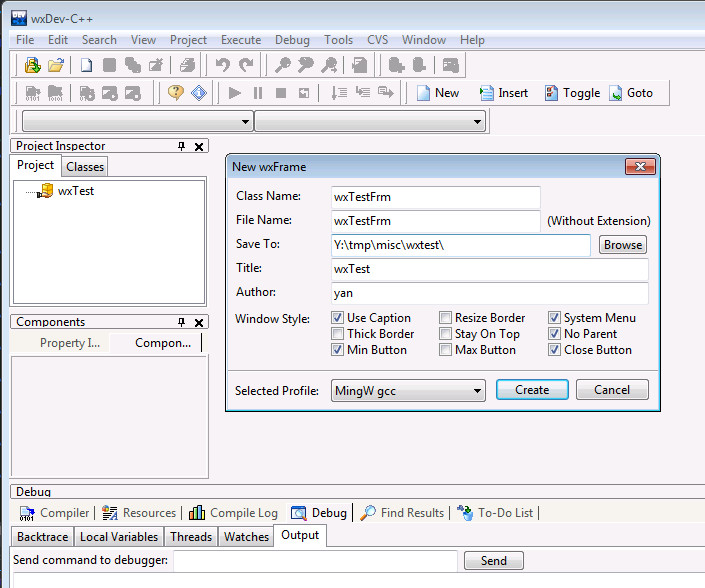The height and width of the screenshot is (588, 705).
Task: Click the blue About info diamond icon
Action: [x=199, y=93]
